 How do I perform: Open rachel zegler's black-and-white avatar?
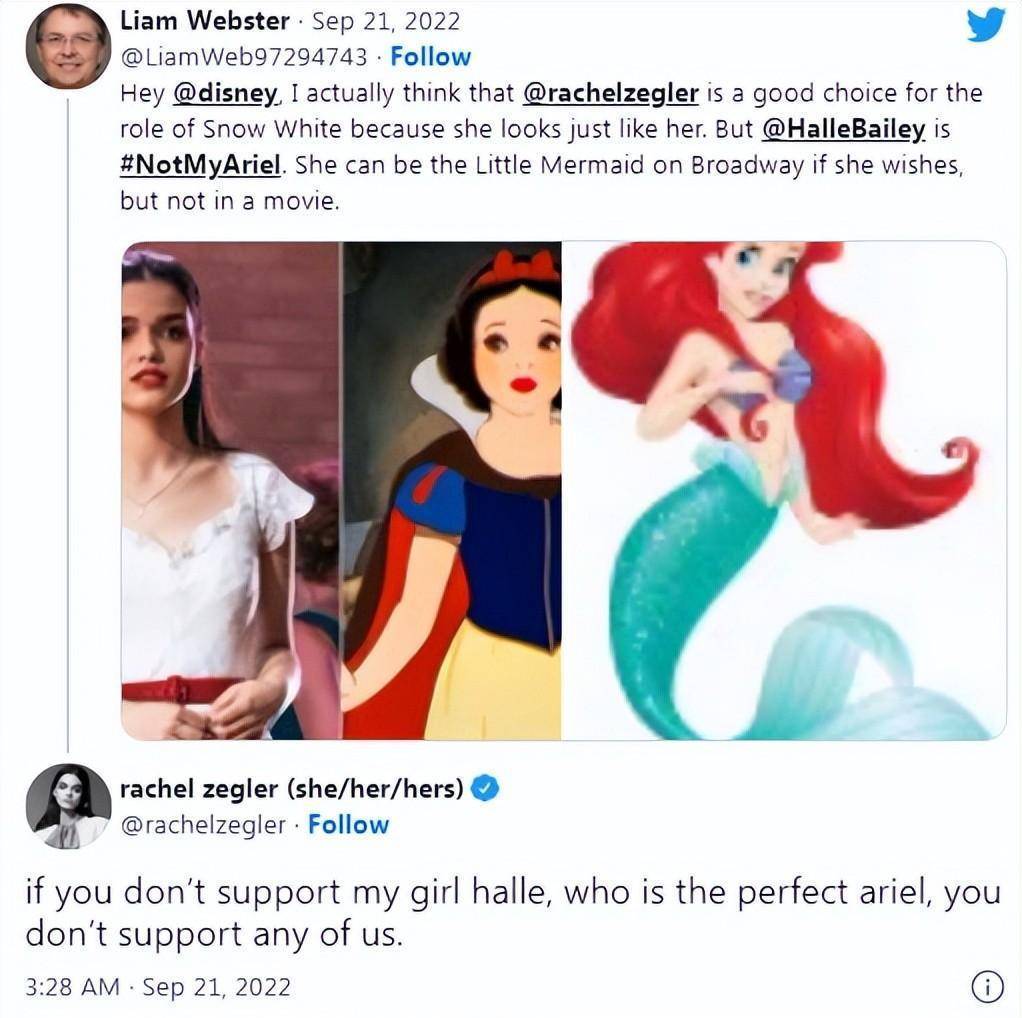click(68, 806)
